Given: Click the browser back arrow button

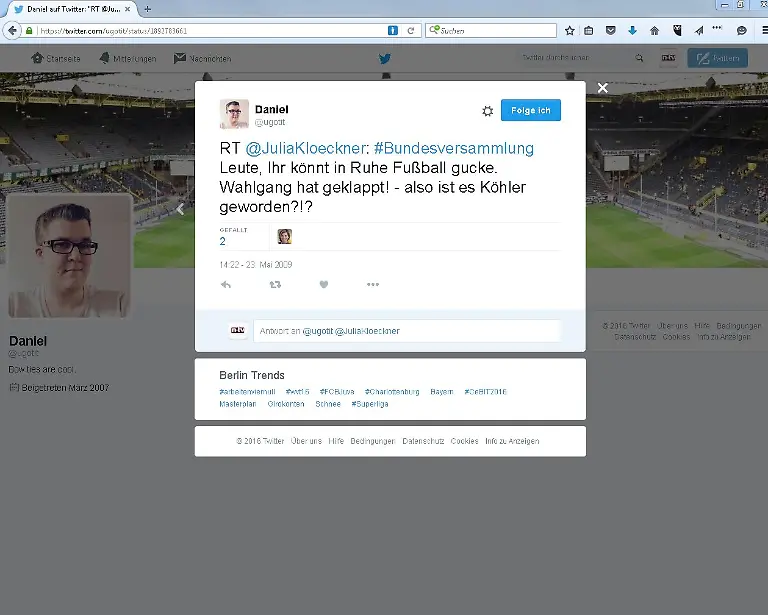Looking at the screenshot, I should [x=13, y=30].
